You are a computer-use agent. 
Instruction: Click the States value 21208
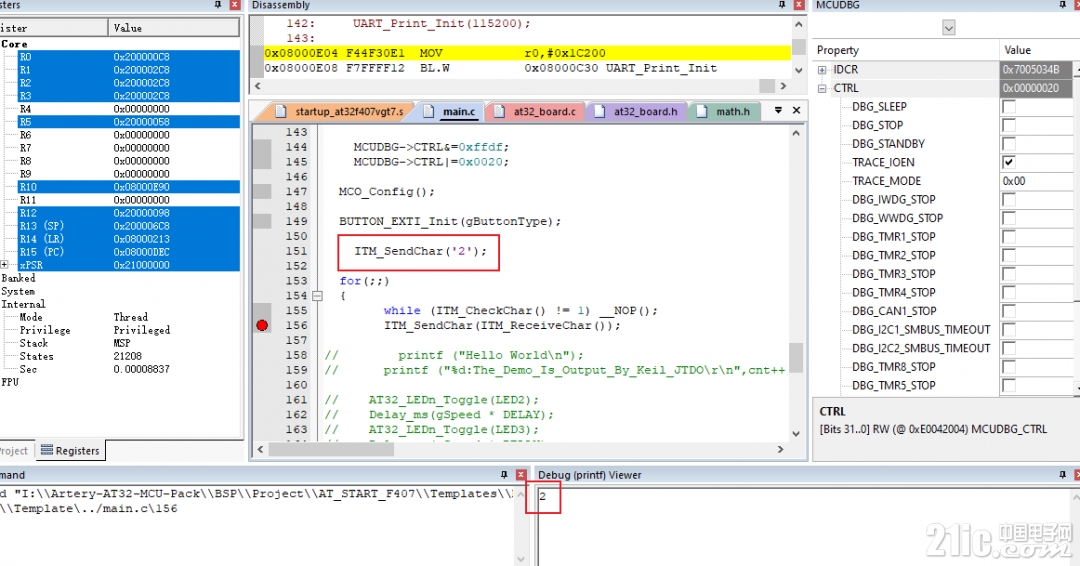pyautogui.click(x=127, y=357)
